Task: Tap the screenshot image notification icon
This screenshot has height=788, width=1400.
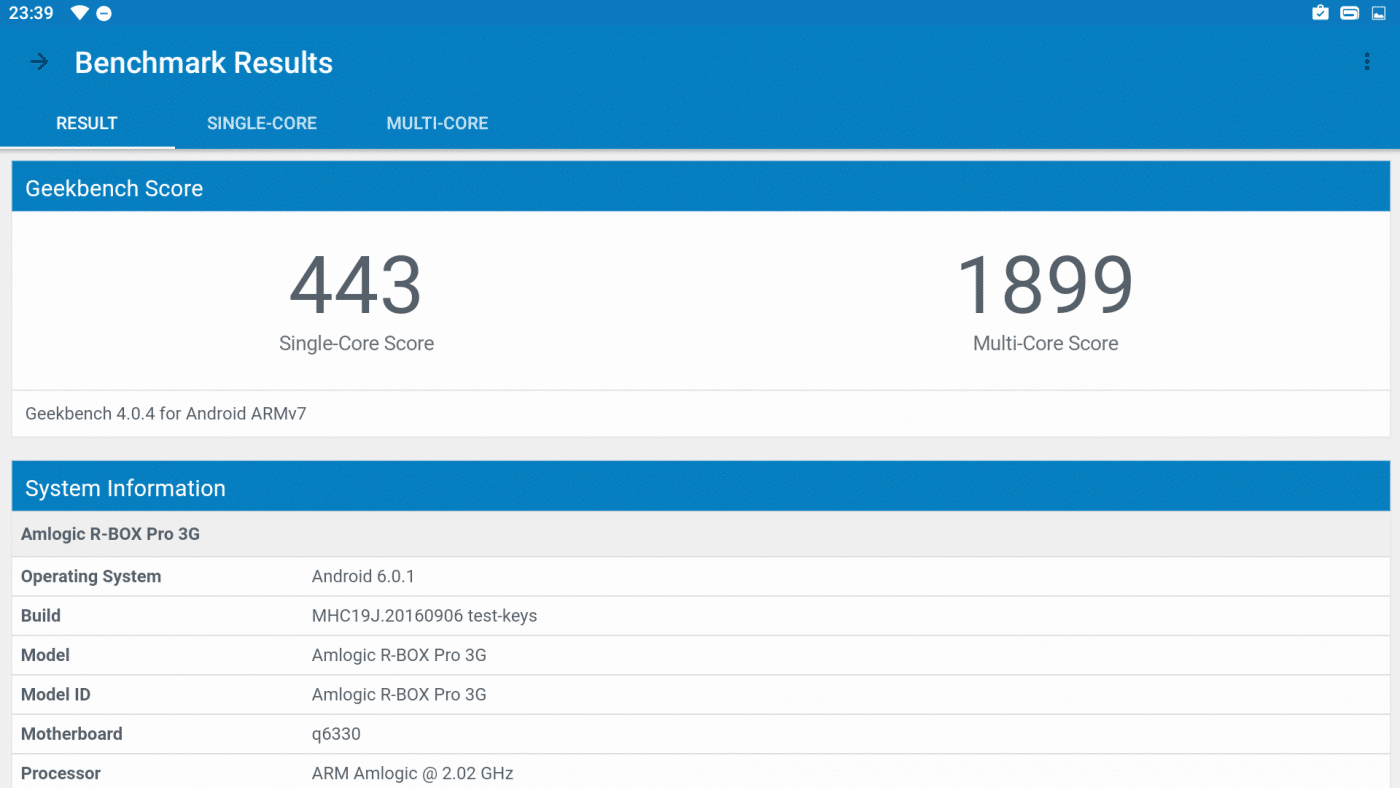Action: click(x=1378, y=13)
